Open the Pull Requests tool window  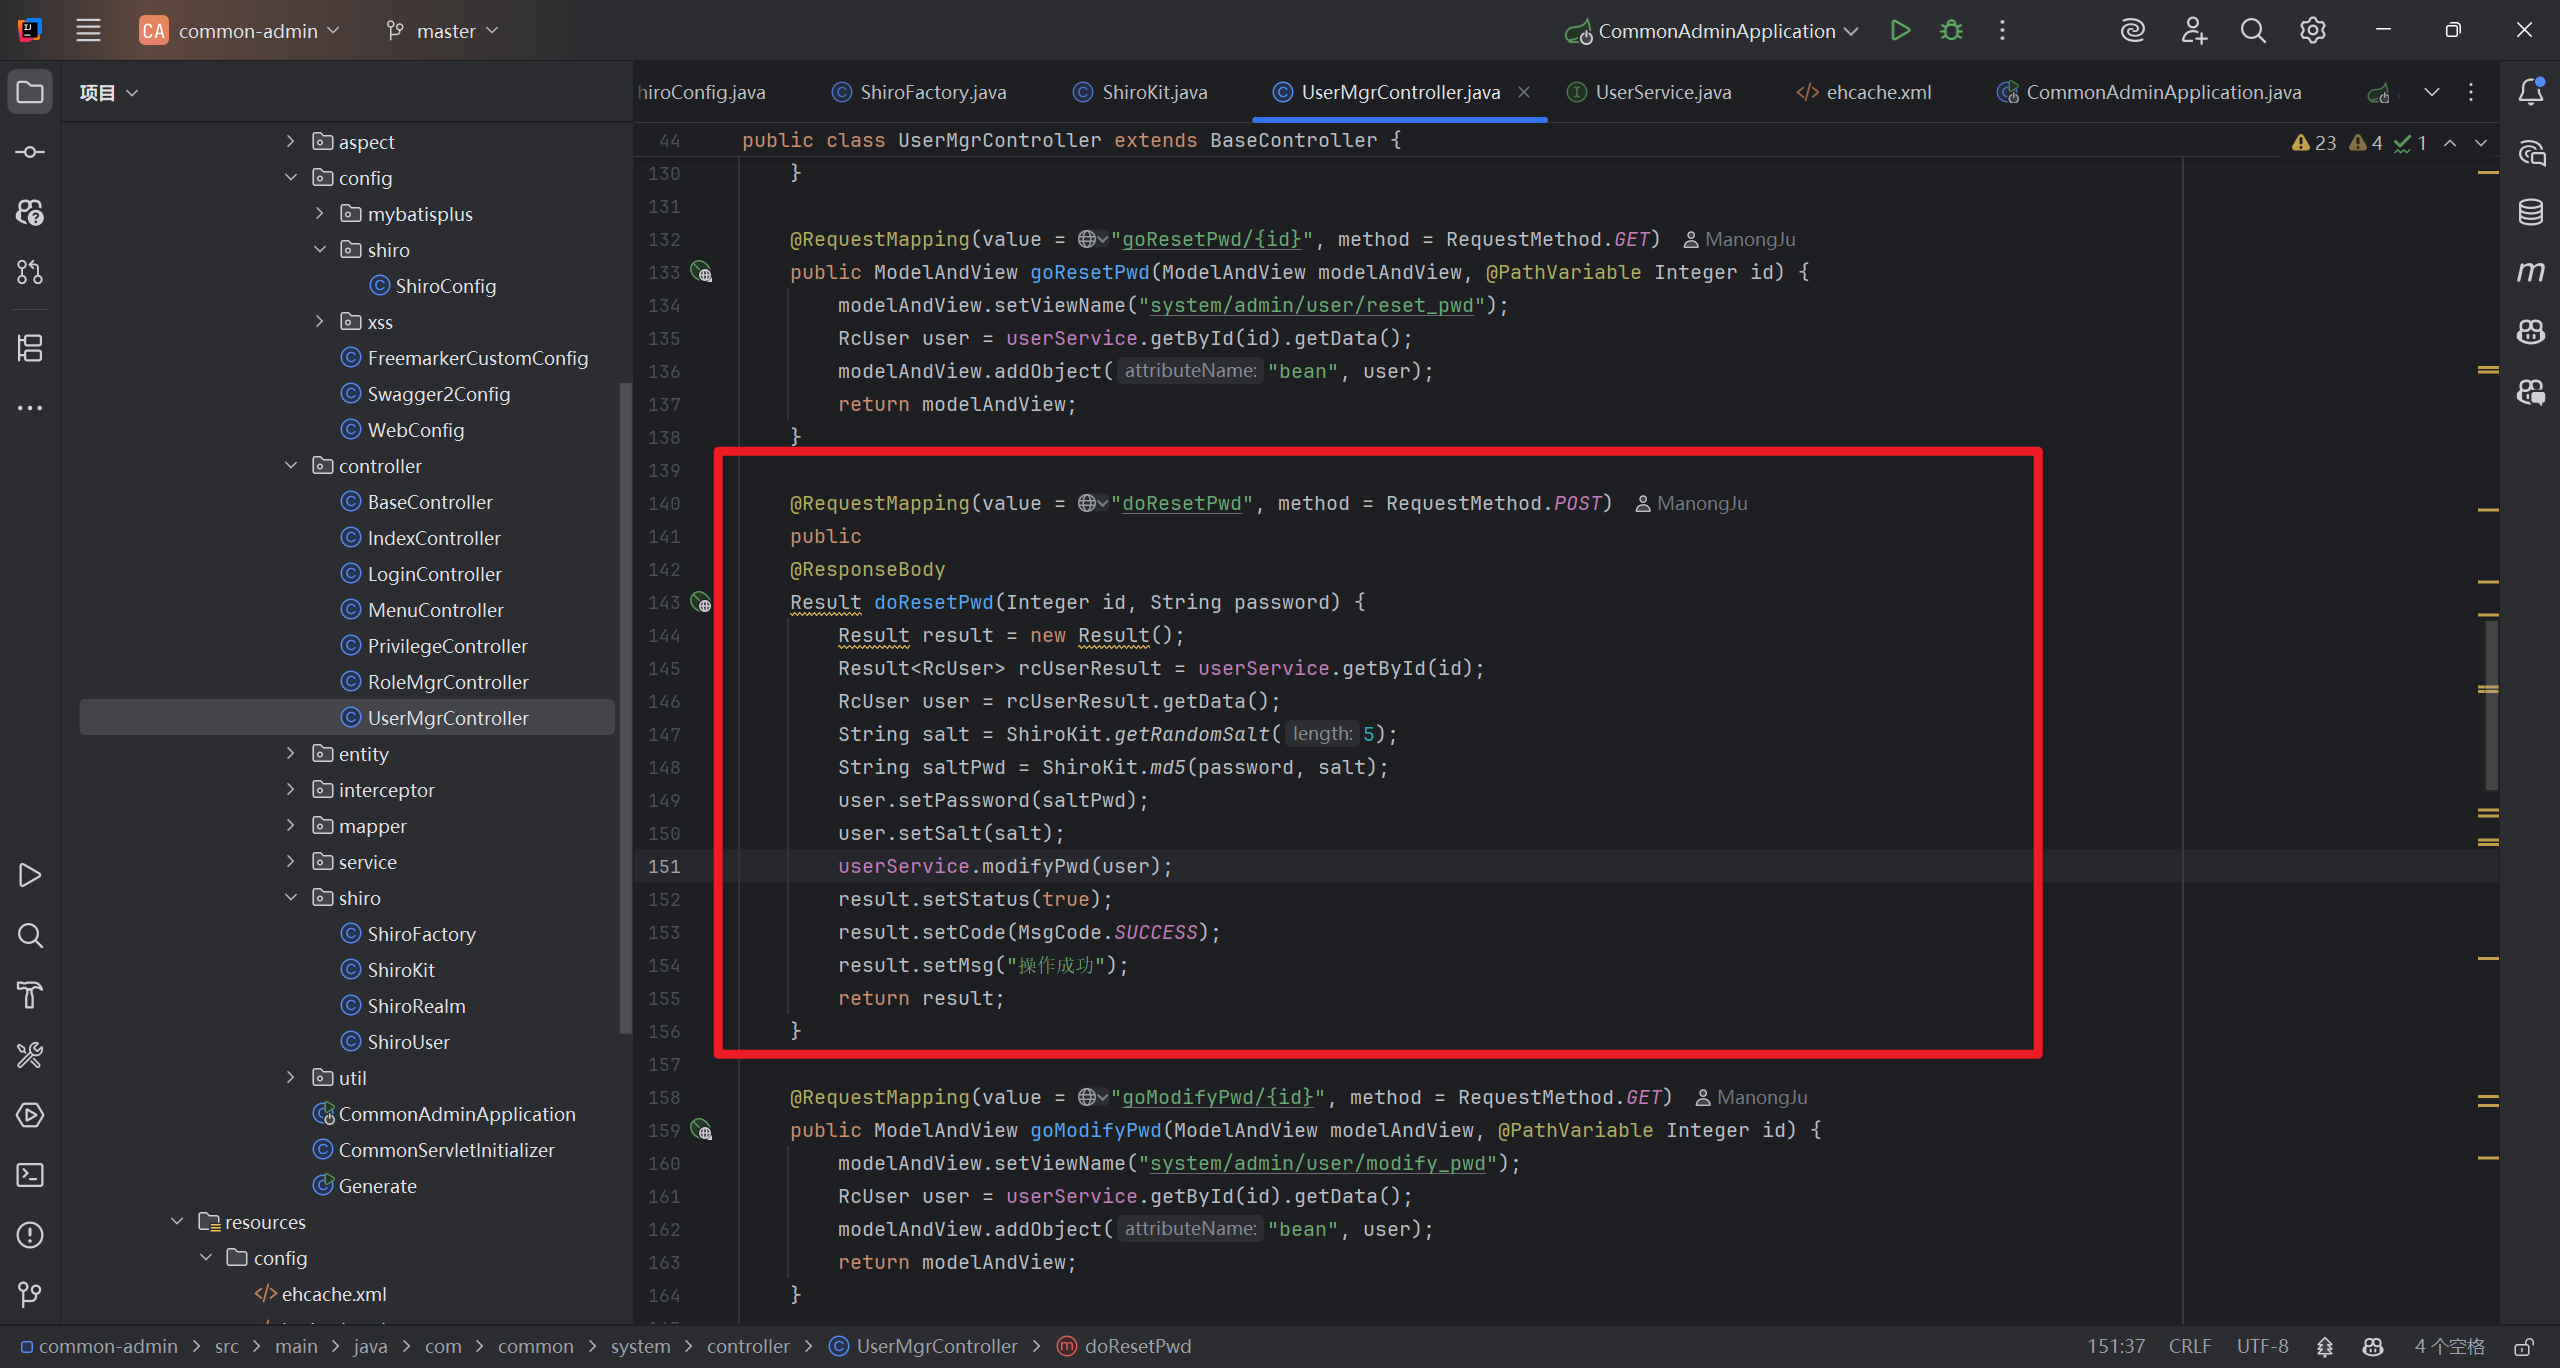pos(30,272)
